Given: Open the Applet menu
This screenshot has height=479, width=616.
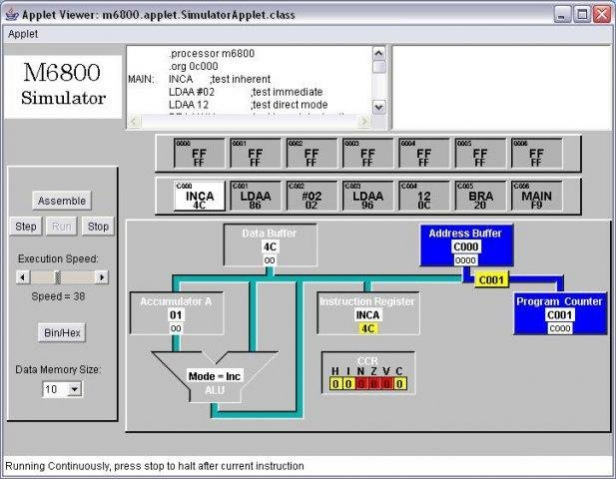Looking at the screenshot, I should click(x=23, y=34).
